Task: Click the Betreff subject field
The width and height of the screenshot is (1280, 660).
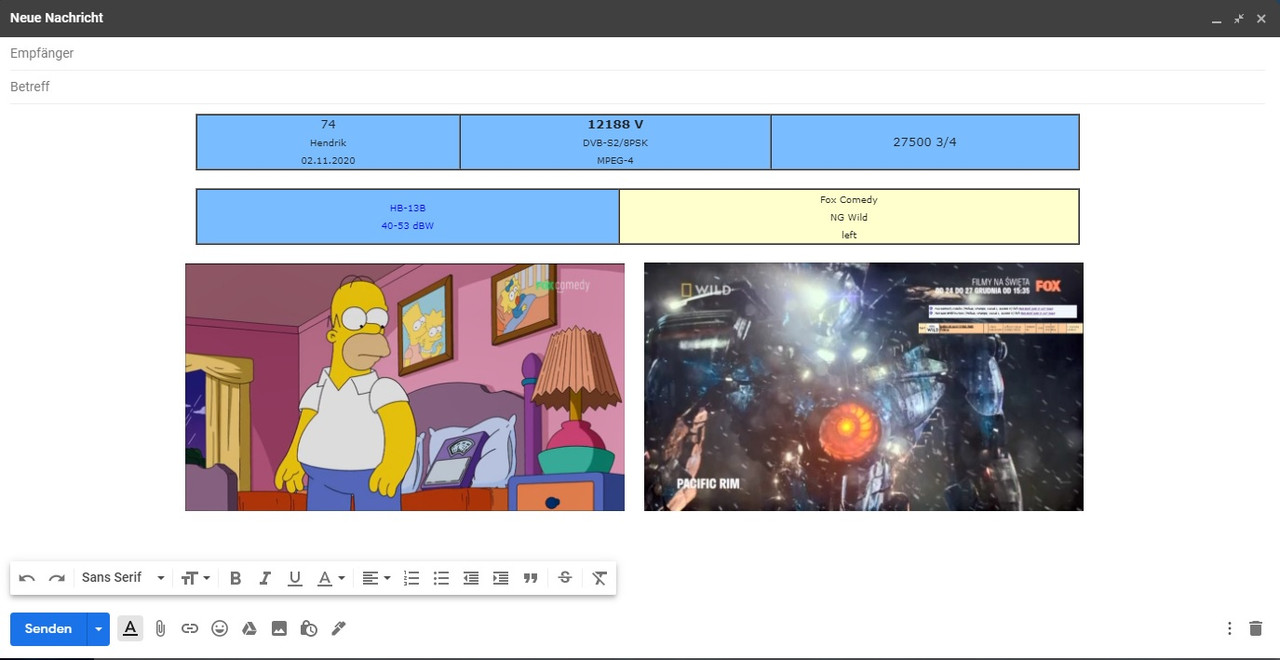Action: point(637,87)
